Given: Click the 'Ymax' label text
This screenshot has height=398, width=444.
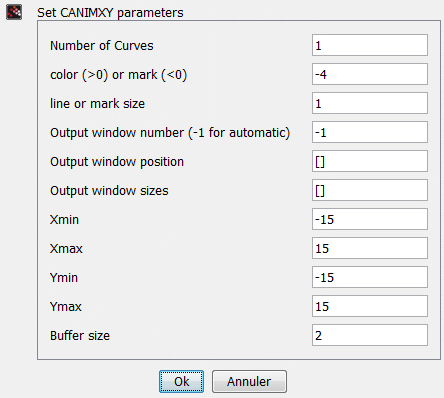Looking at the screenshot, I should [66, 307].
